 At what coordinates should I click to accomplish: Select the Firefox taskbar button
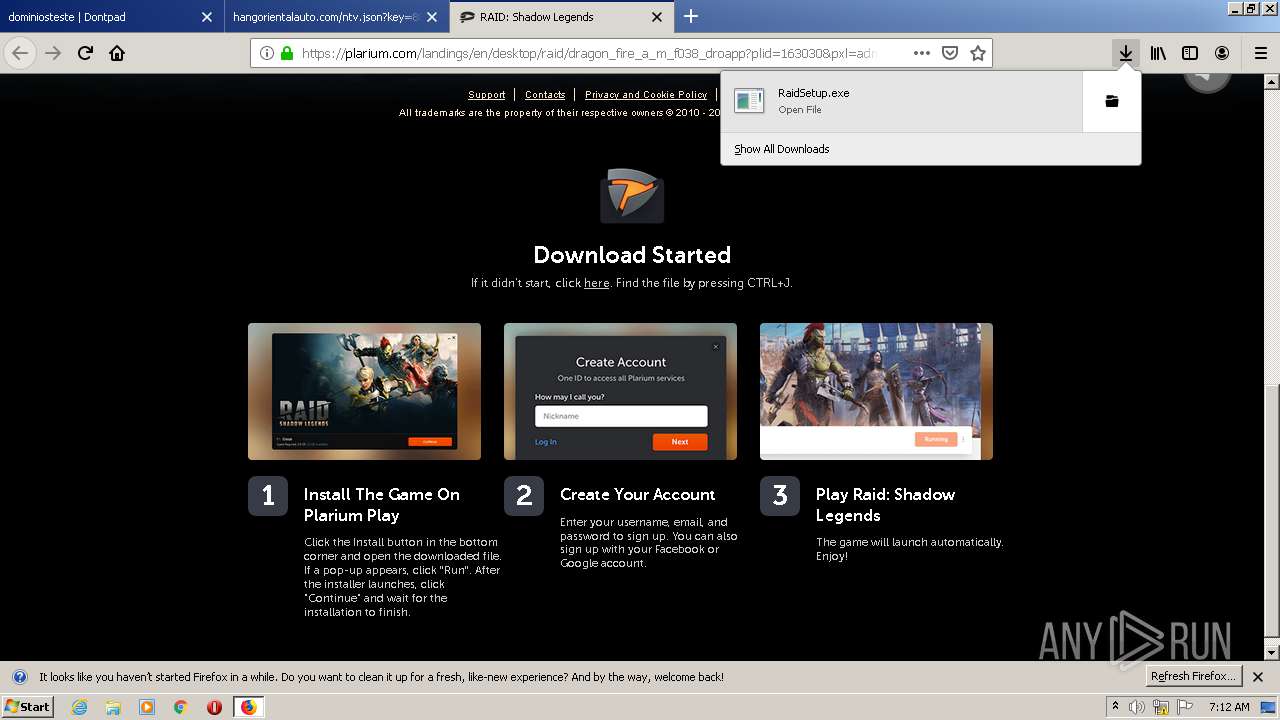(x=248, y=707)
